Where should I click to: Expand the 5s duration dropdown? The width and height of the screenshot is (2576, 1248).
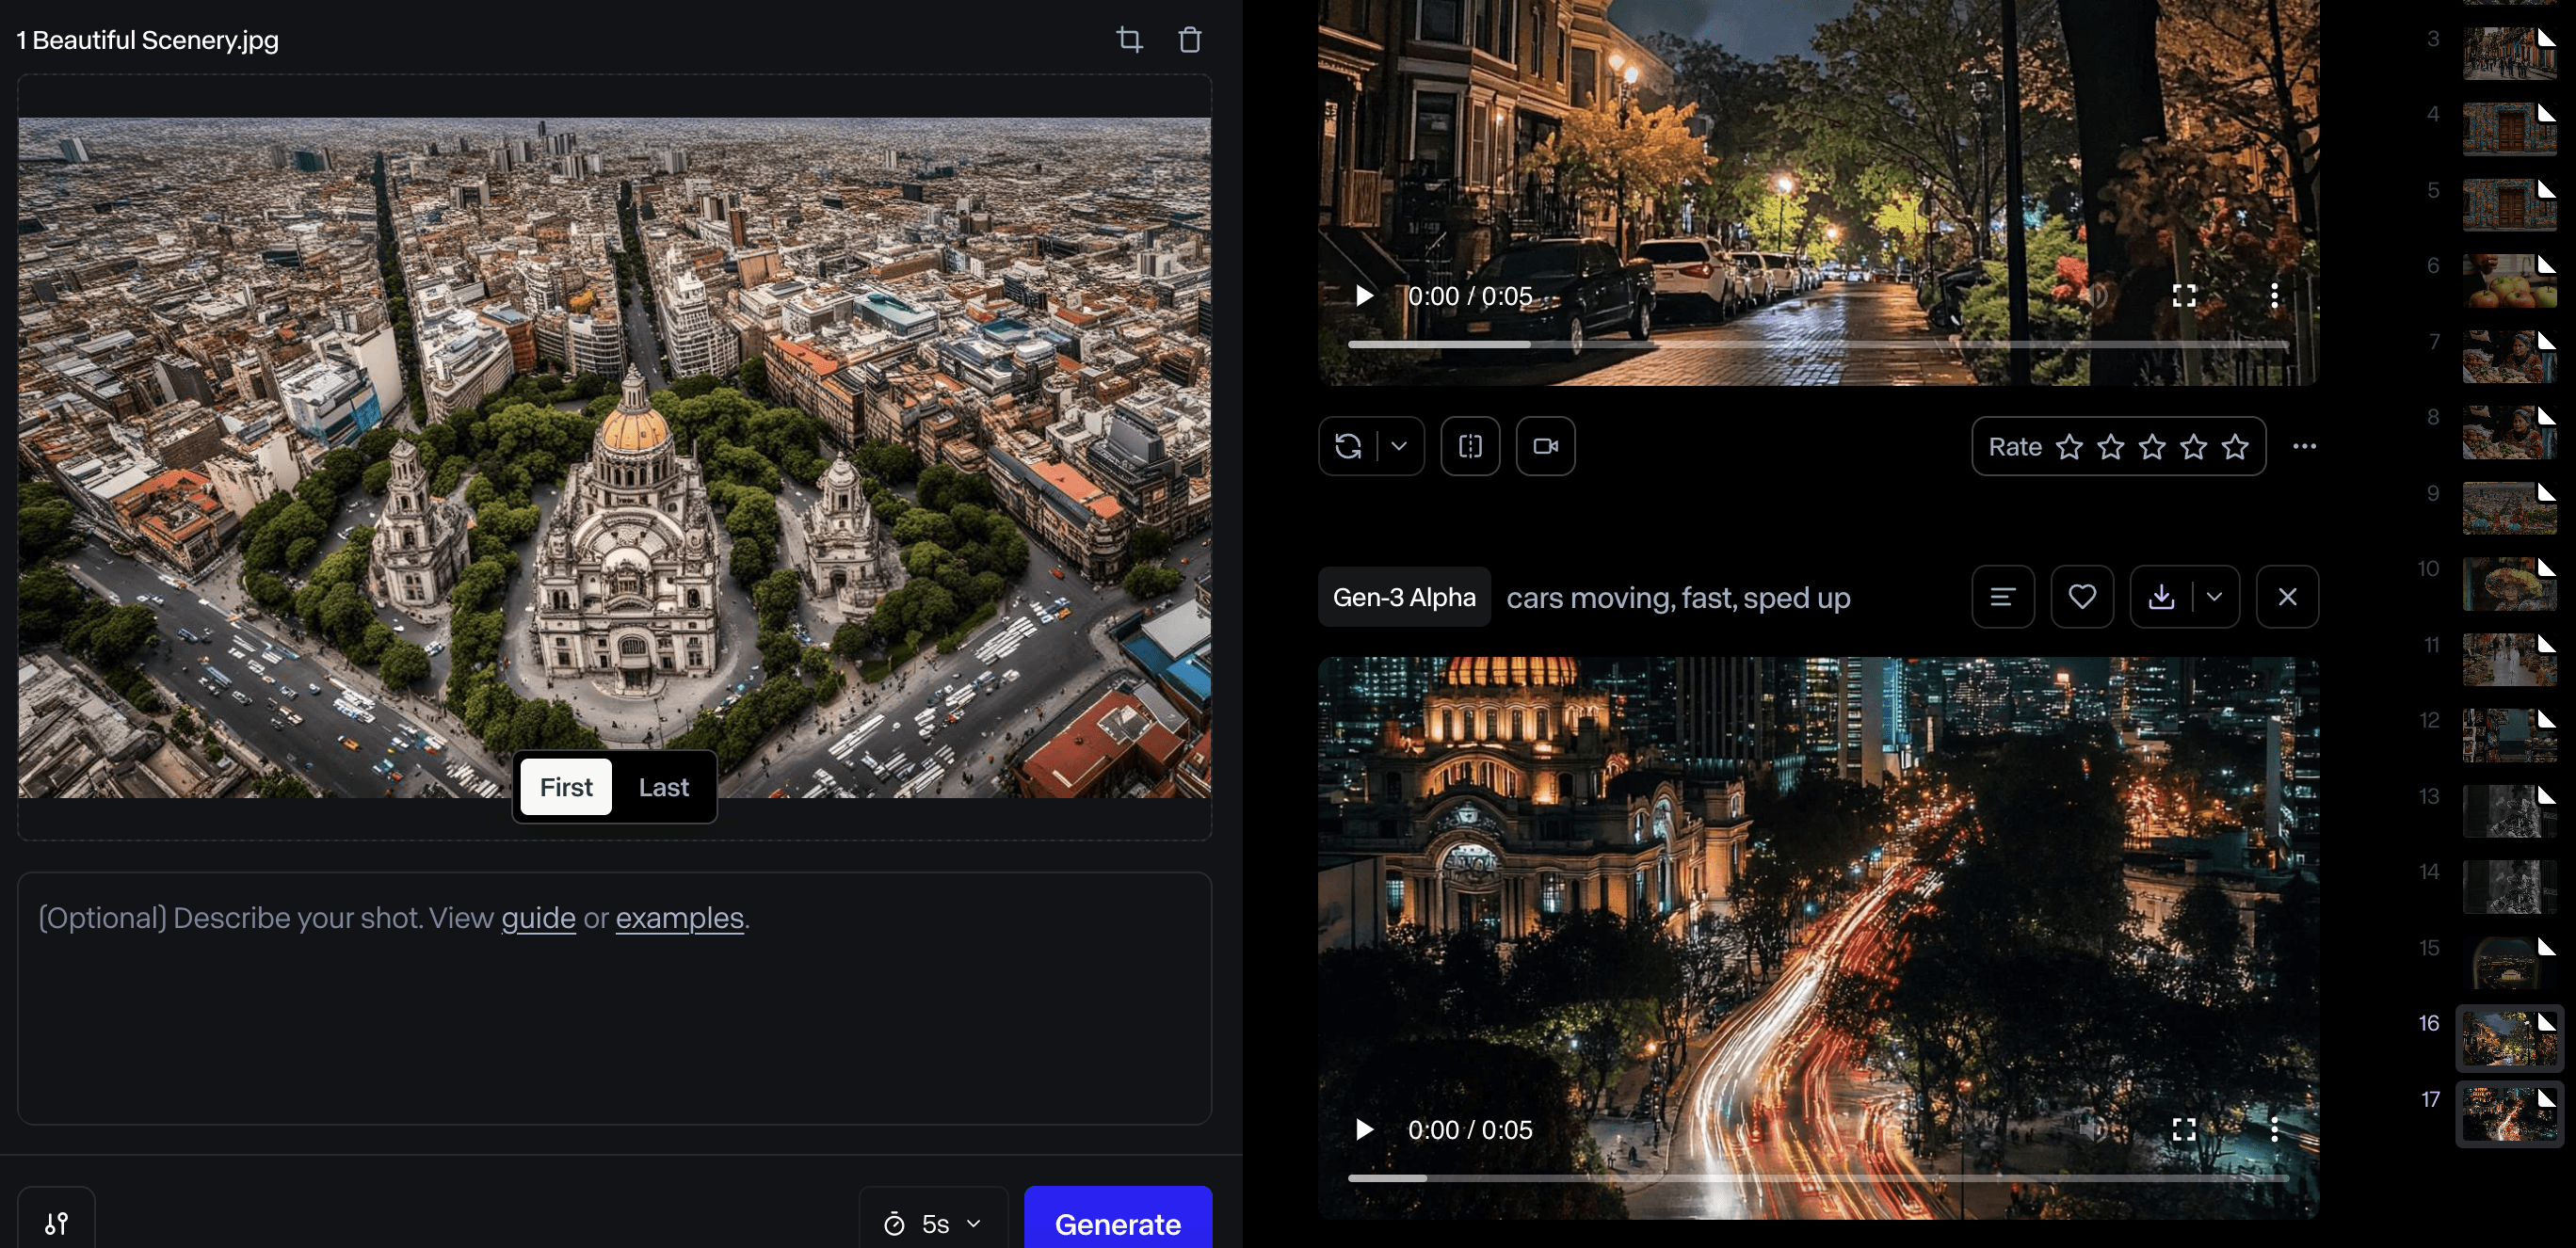tap(934, 1224)
